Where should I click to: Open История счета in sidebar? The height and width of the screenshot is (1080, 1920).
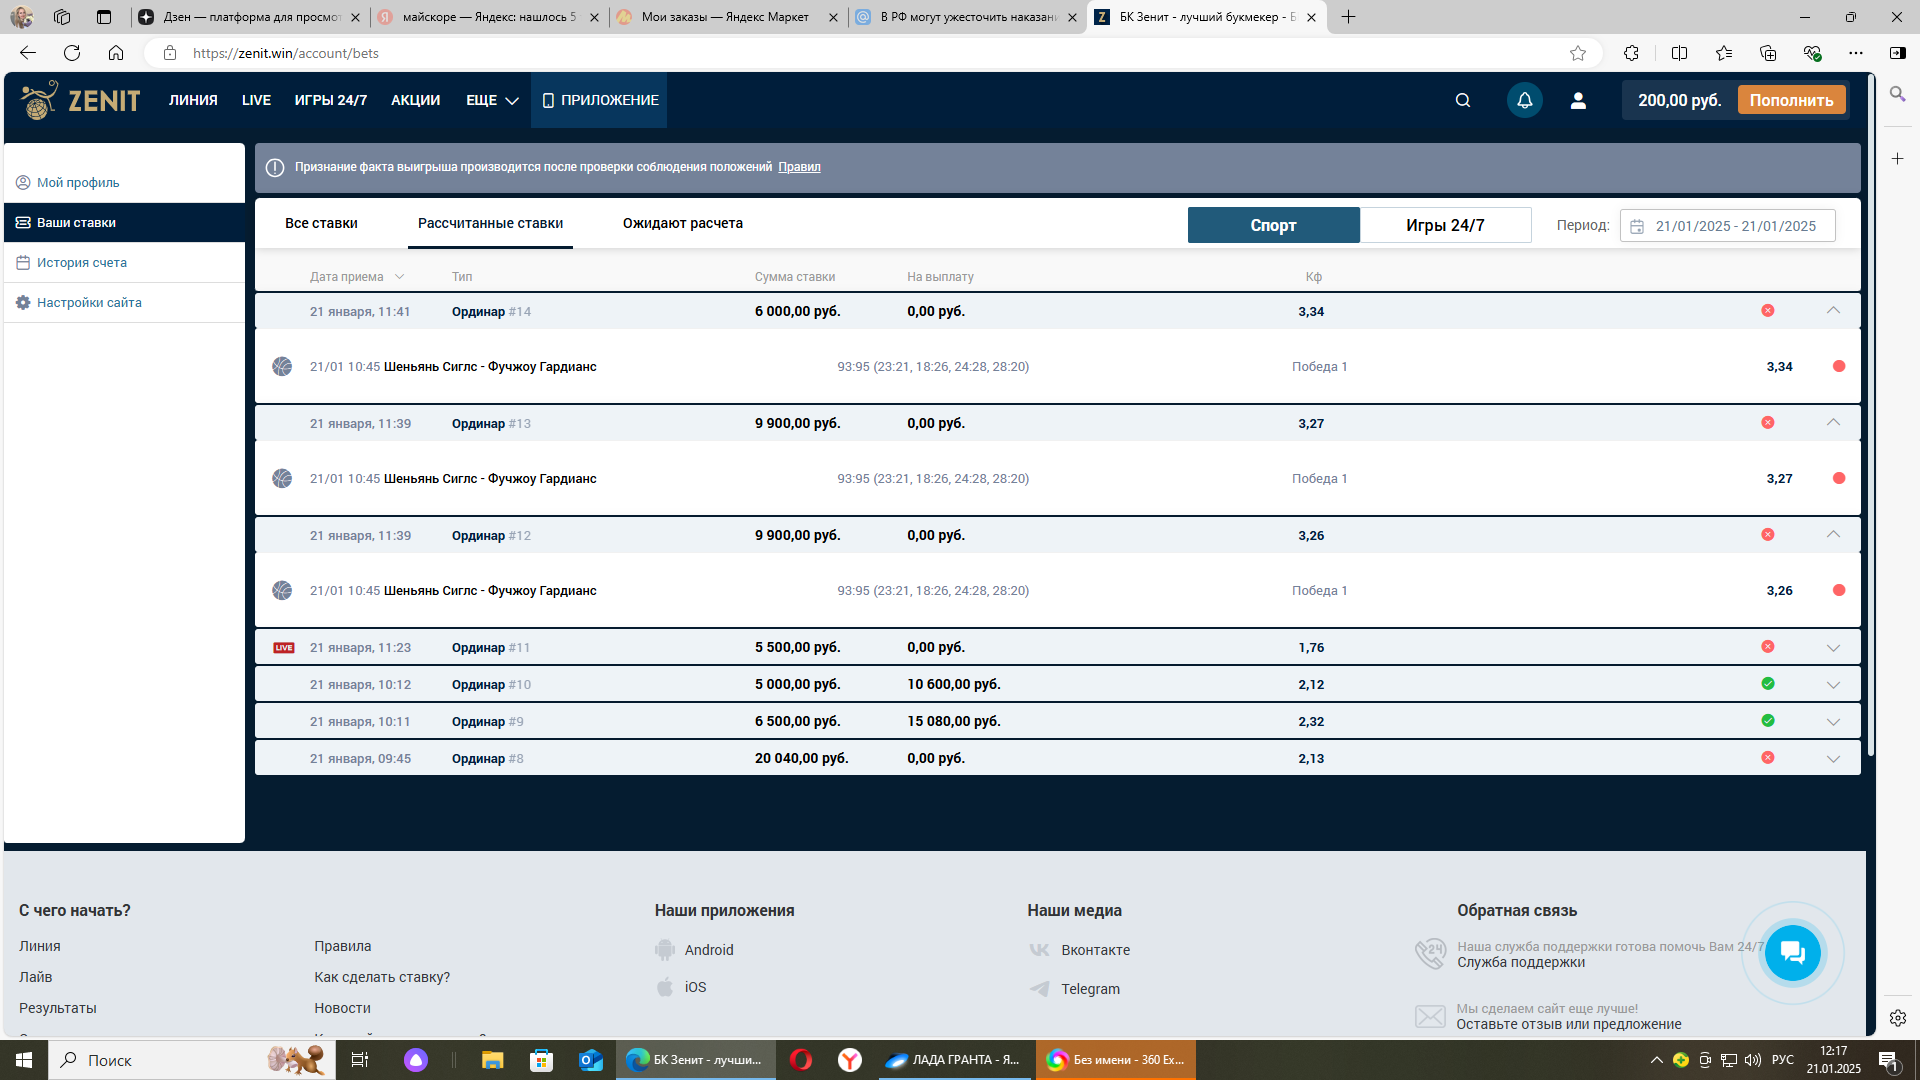pyautogui.click(x=81, y=262)
